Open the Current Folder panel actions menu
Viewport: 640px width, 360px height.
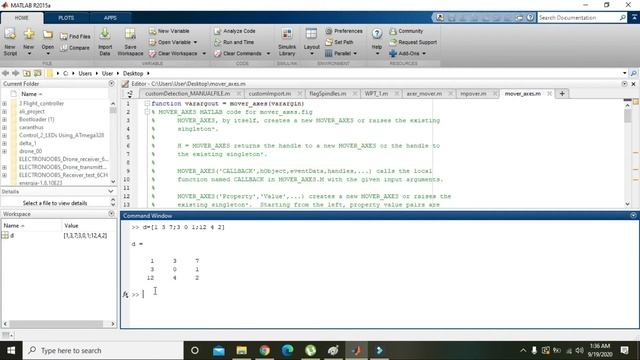pos(111,84)
